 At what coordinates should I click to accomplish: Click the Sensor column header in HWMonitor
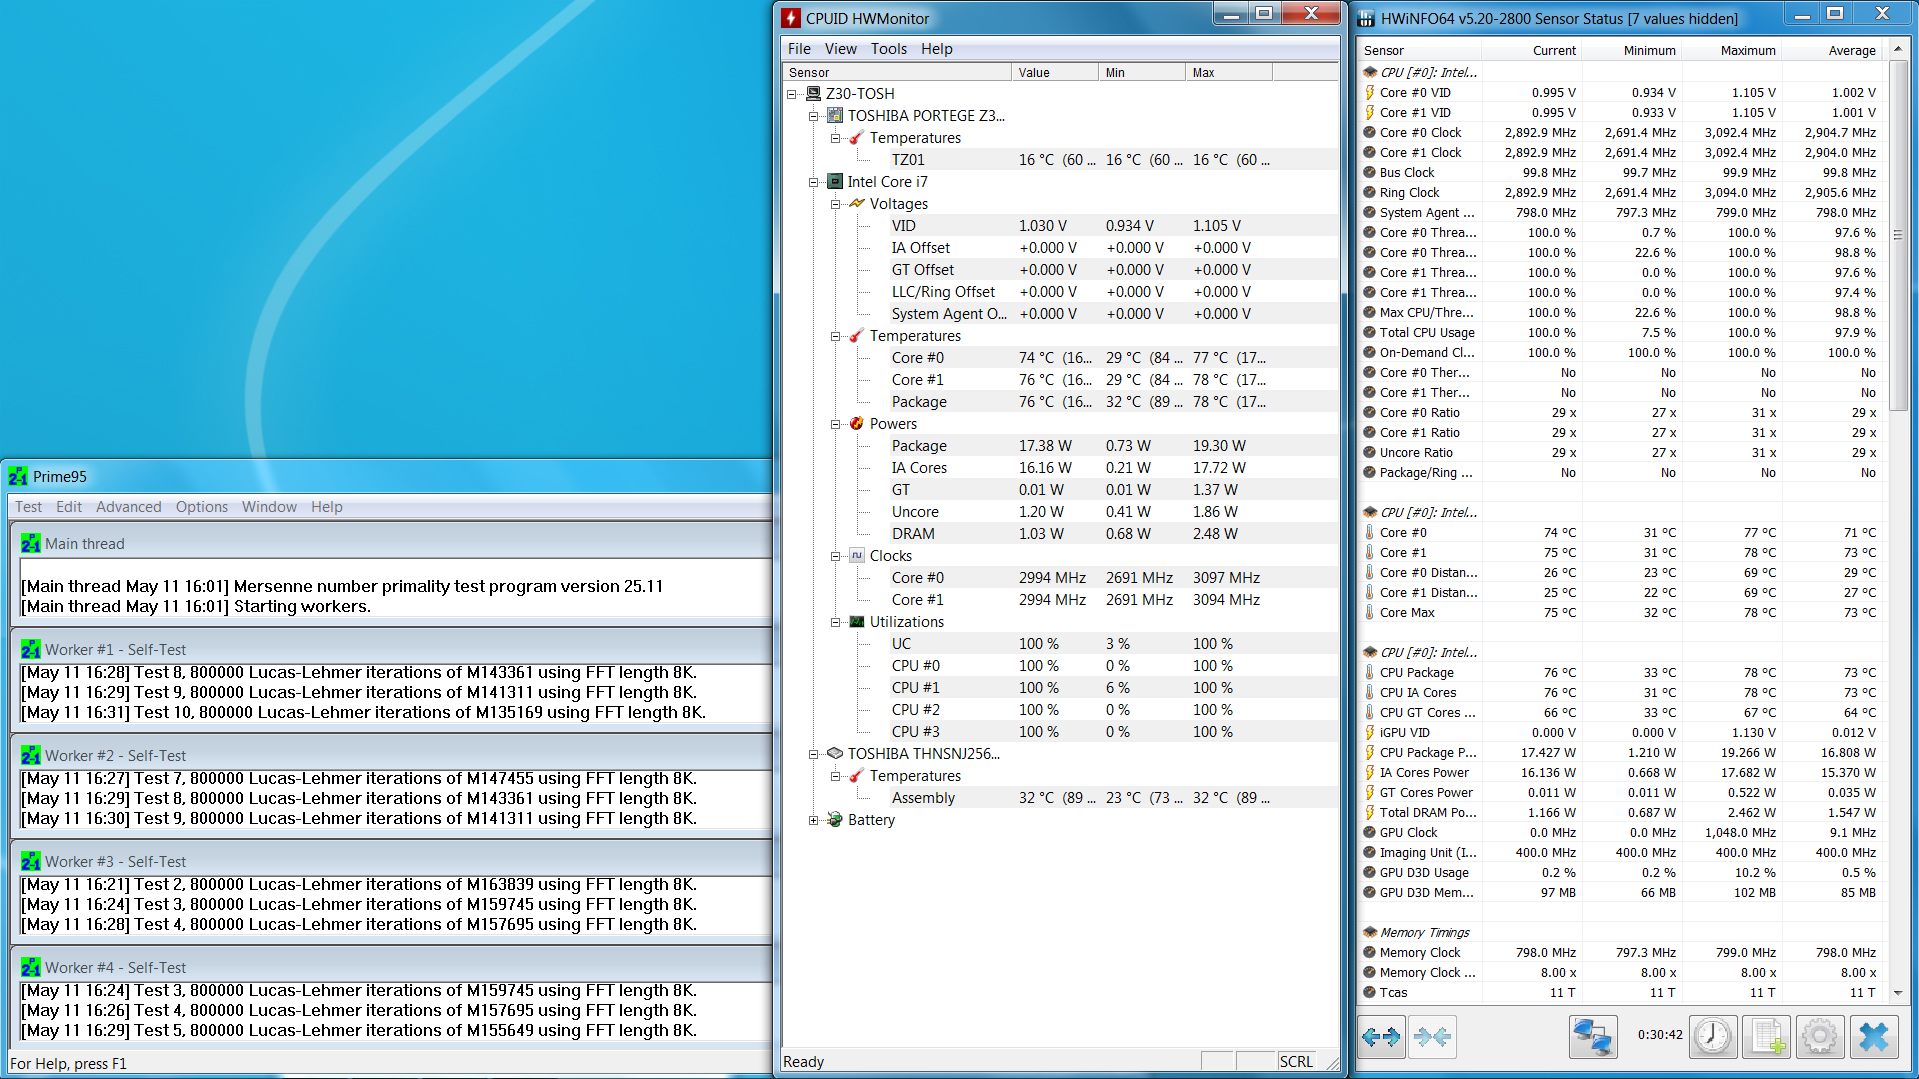click(896, 72)
